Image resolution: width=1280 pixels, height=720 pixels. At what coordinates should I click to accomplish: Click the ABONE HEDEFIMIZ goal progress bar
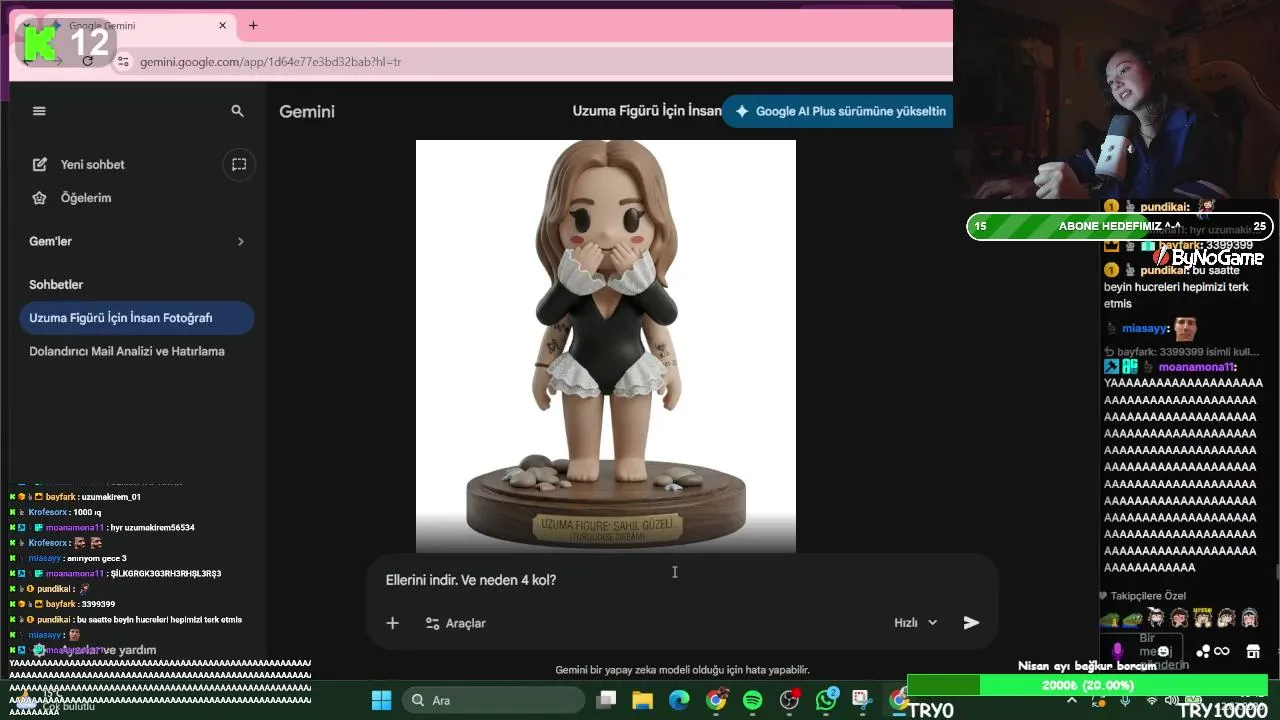(x=1120, y=226)
